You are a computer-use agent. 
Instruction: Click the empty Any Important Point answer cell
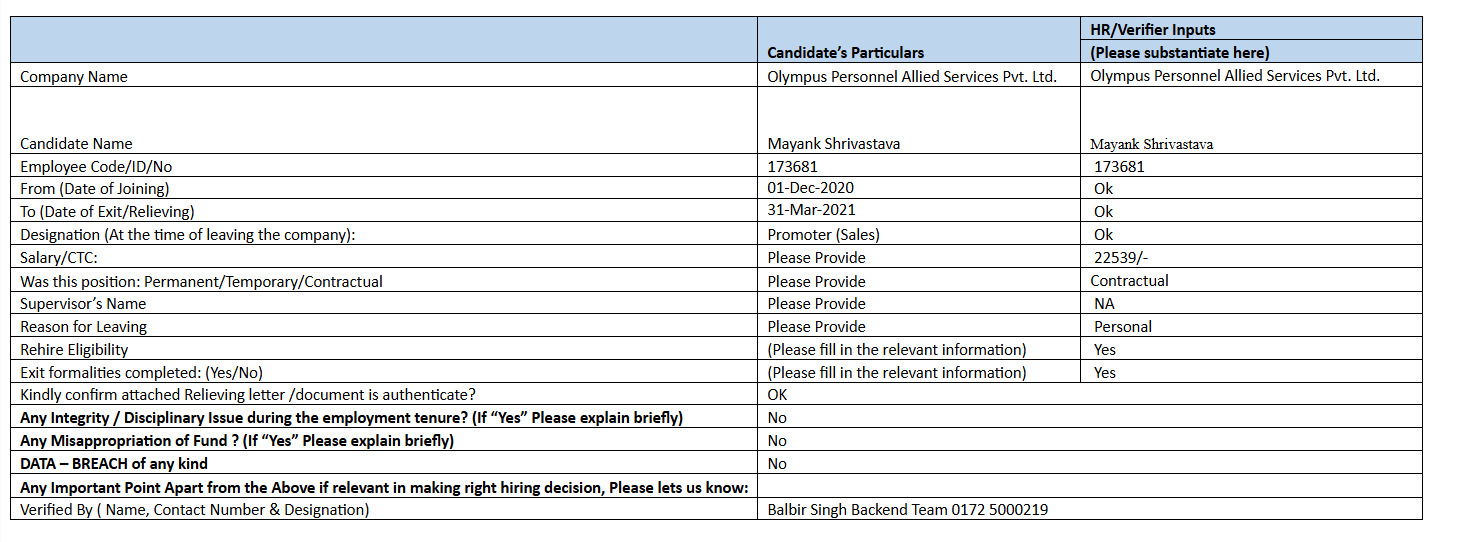(x=1088, y=487)
